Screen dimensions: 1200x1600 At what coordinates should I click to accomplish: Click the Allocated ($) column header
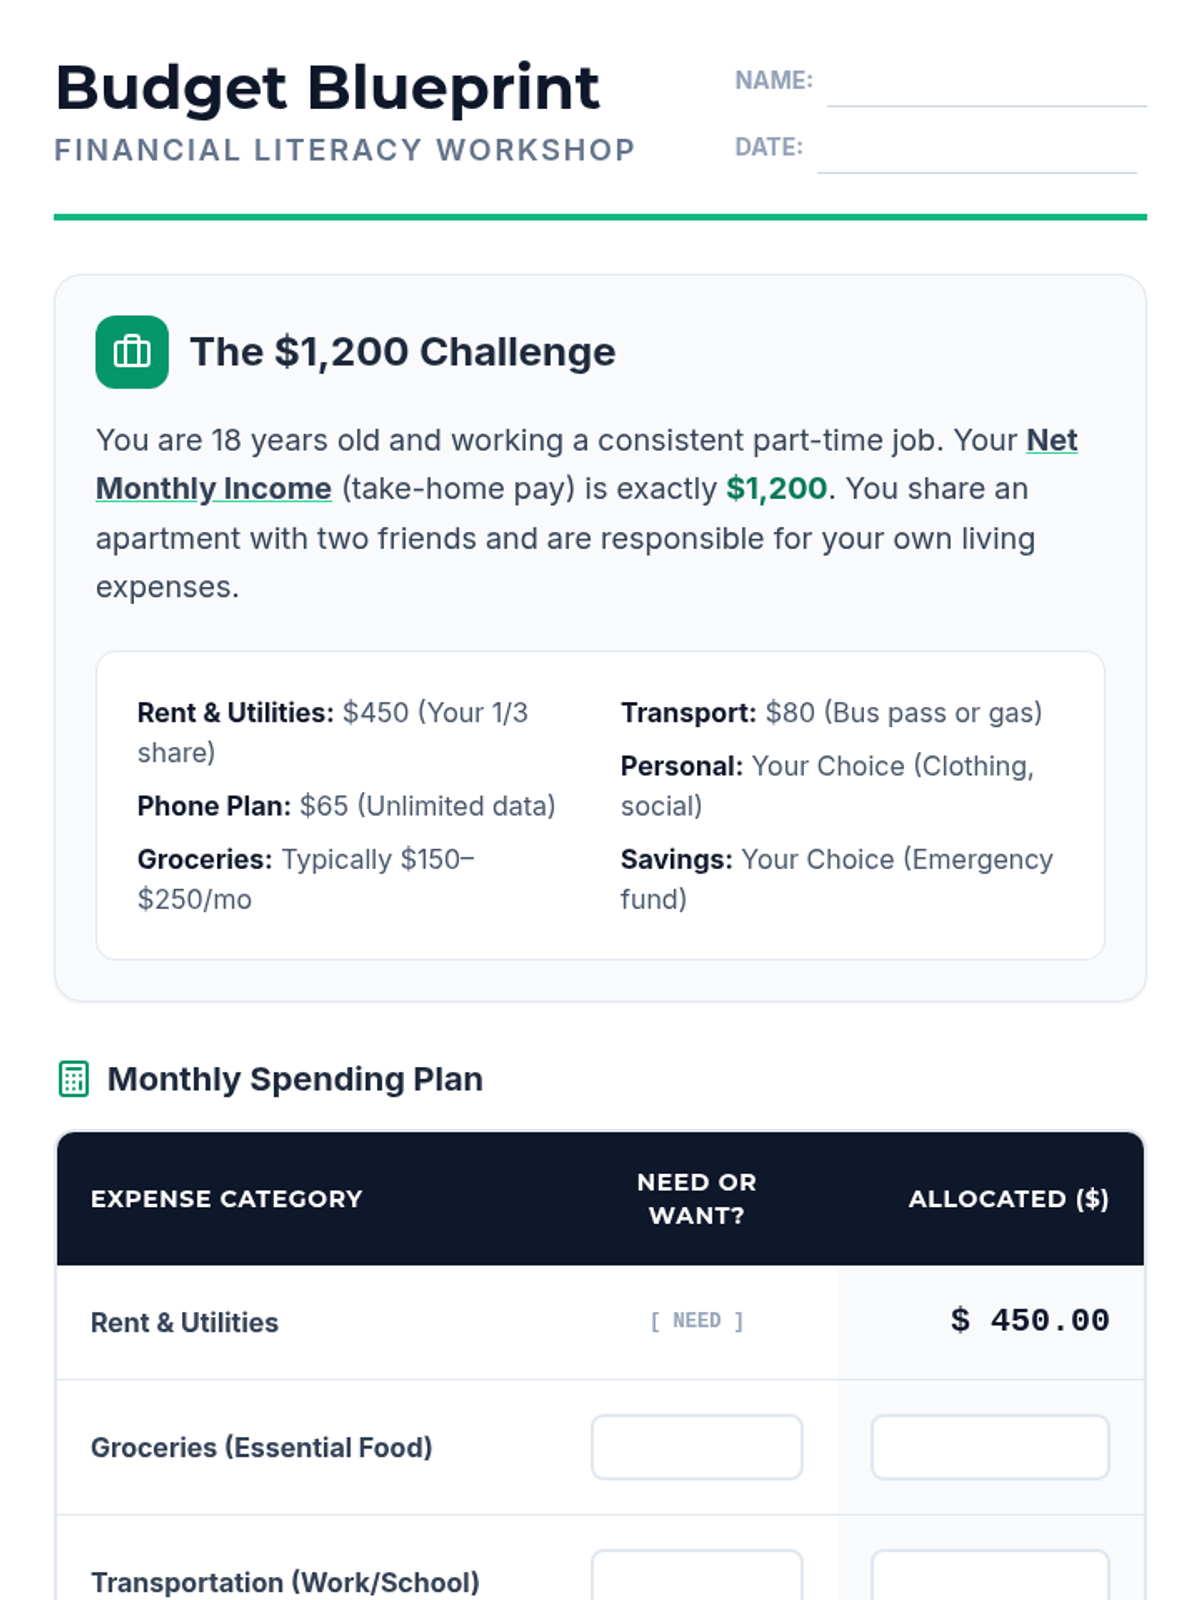coord(1008,1199)
